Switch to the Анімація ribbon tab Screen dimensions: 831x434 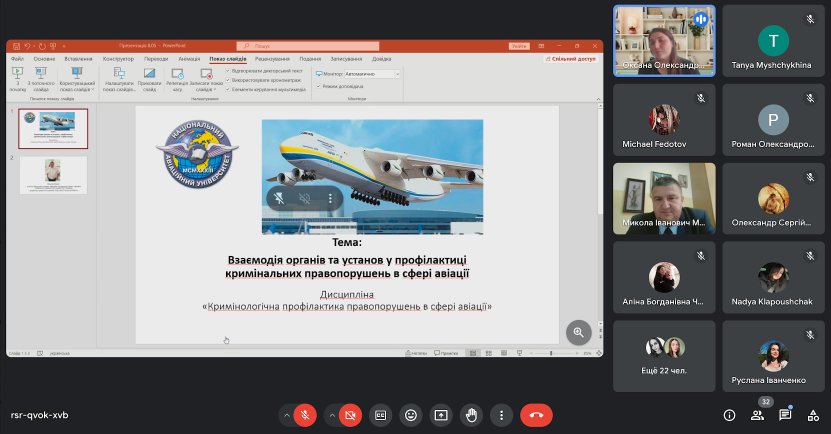[x=188, y=59]
